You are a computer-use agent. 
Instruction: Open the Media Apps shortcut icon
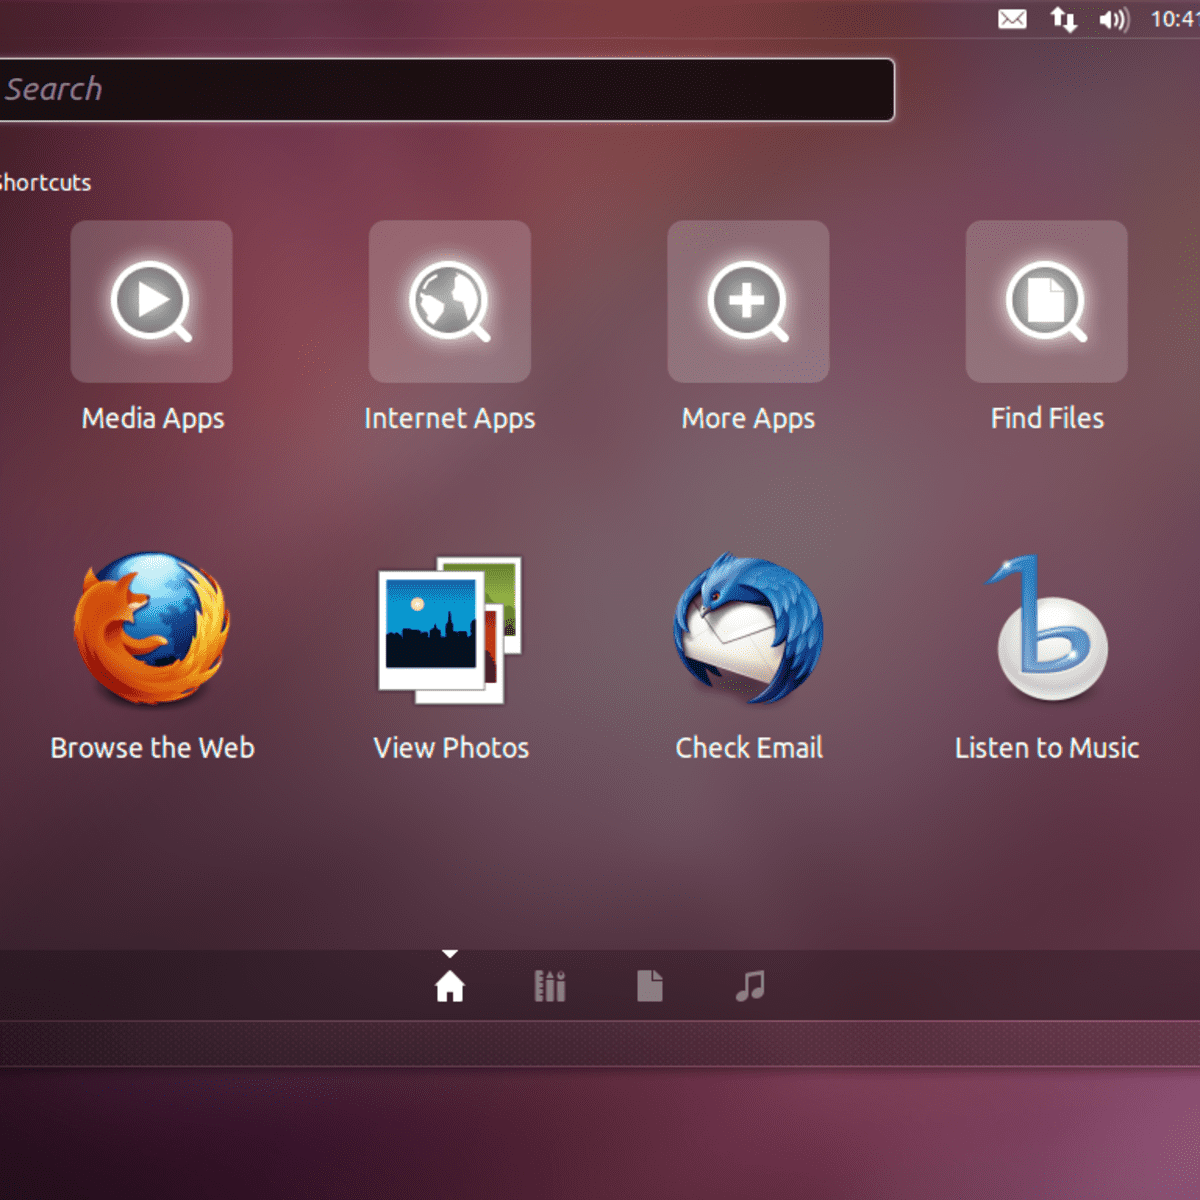pyautogui.click(x=151, y=301)
